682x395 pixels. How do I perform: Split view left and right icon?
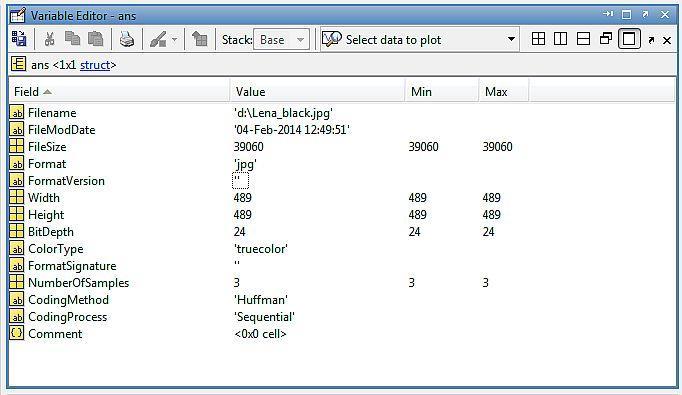(561, 39)
